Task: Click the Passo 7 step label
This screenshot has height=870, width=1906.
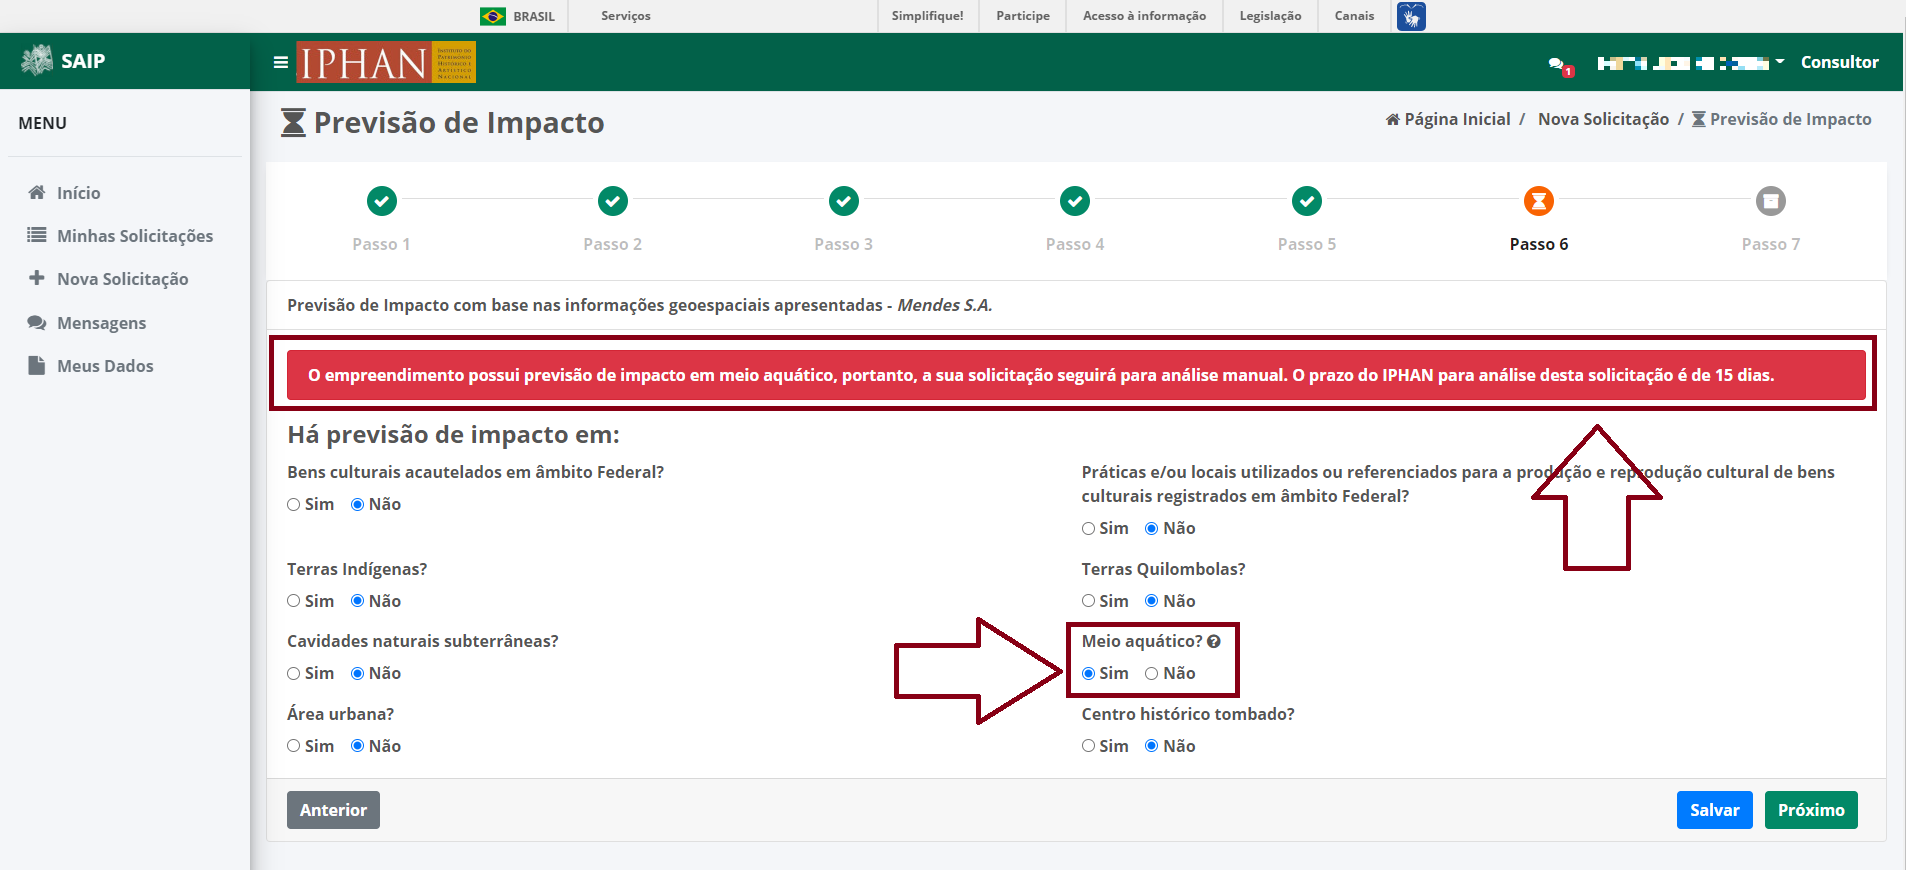Action: pos(1771,244)
